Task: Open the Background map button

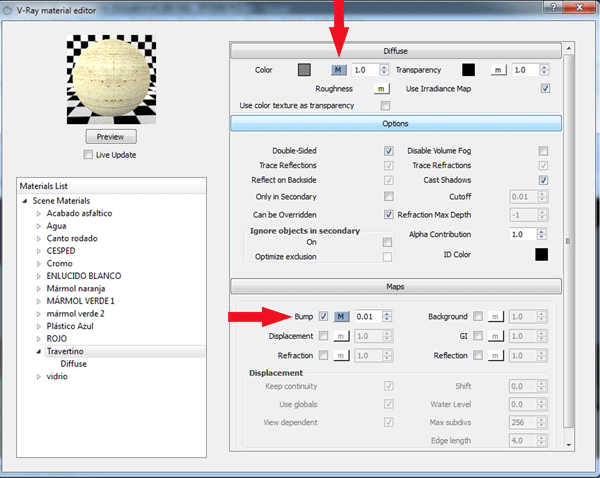Action: point(496,316)
